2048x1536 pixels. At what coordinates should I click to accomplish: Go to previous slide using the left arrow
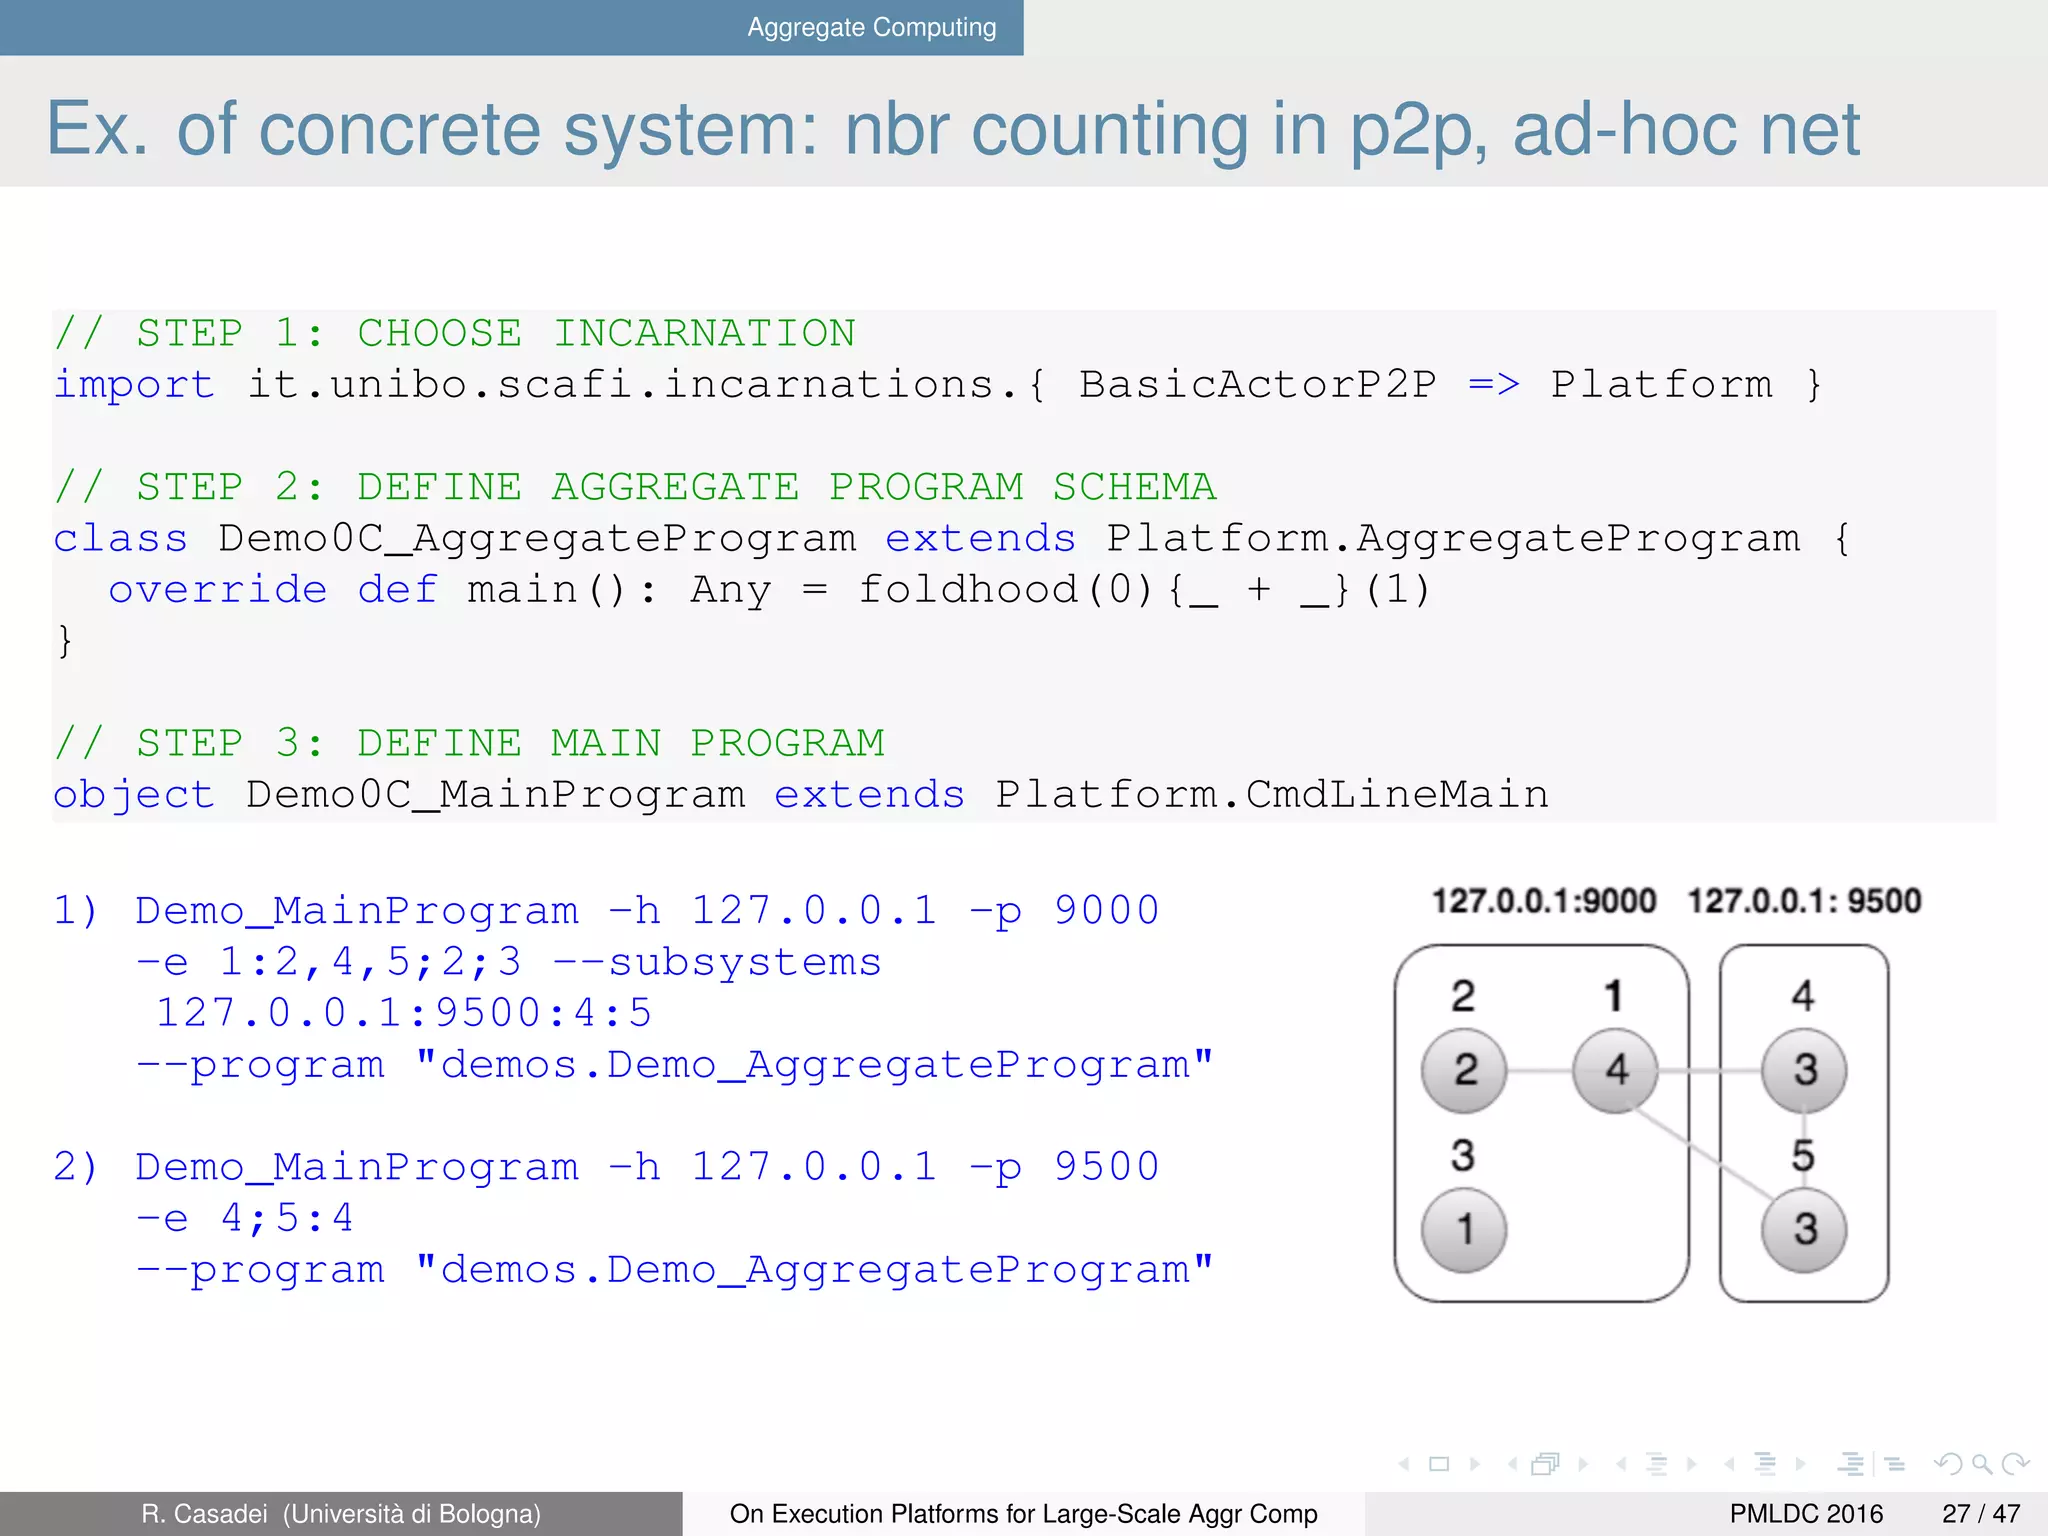pos(1405,1464)
